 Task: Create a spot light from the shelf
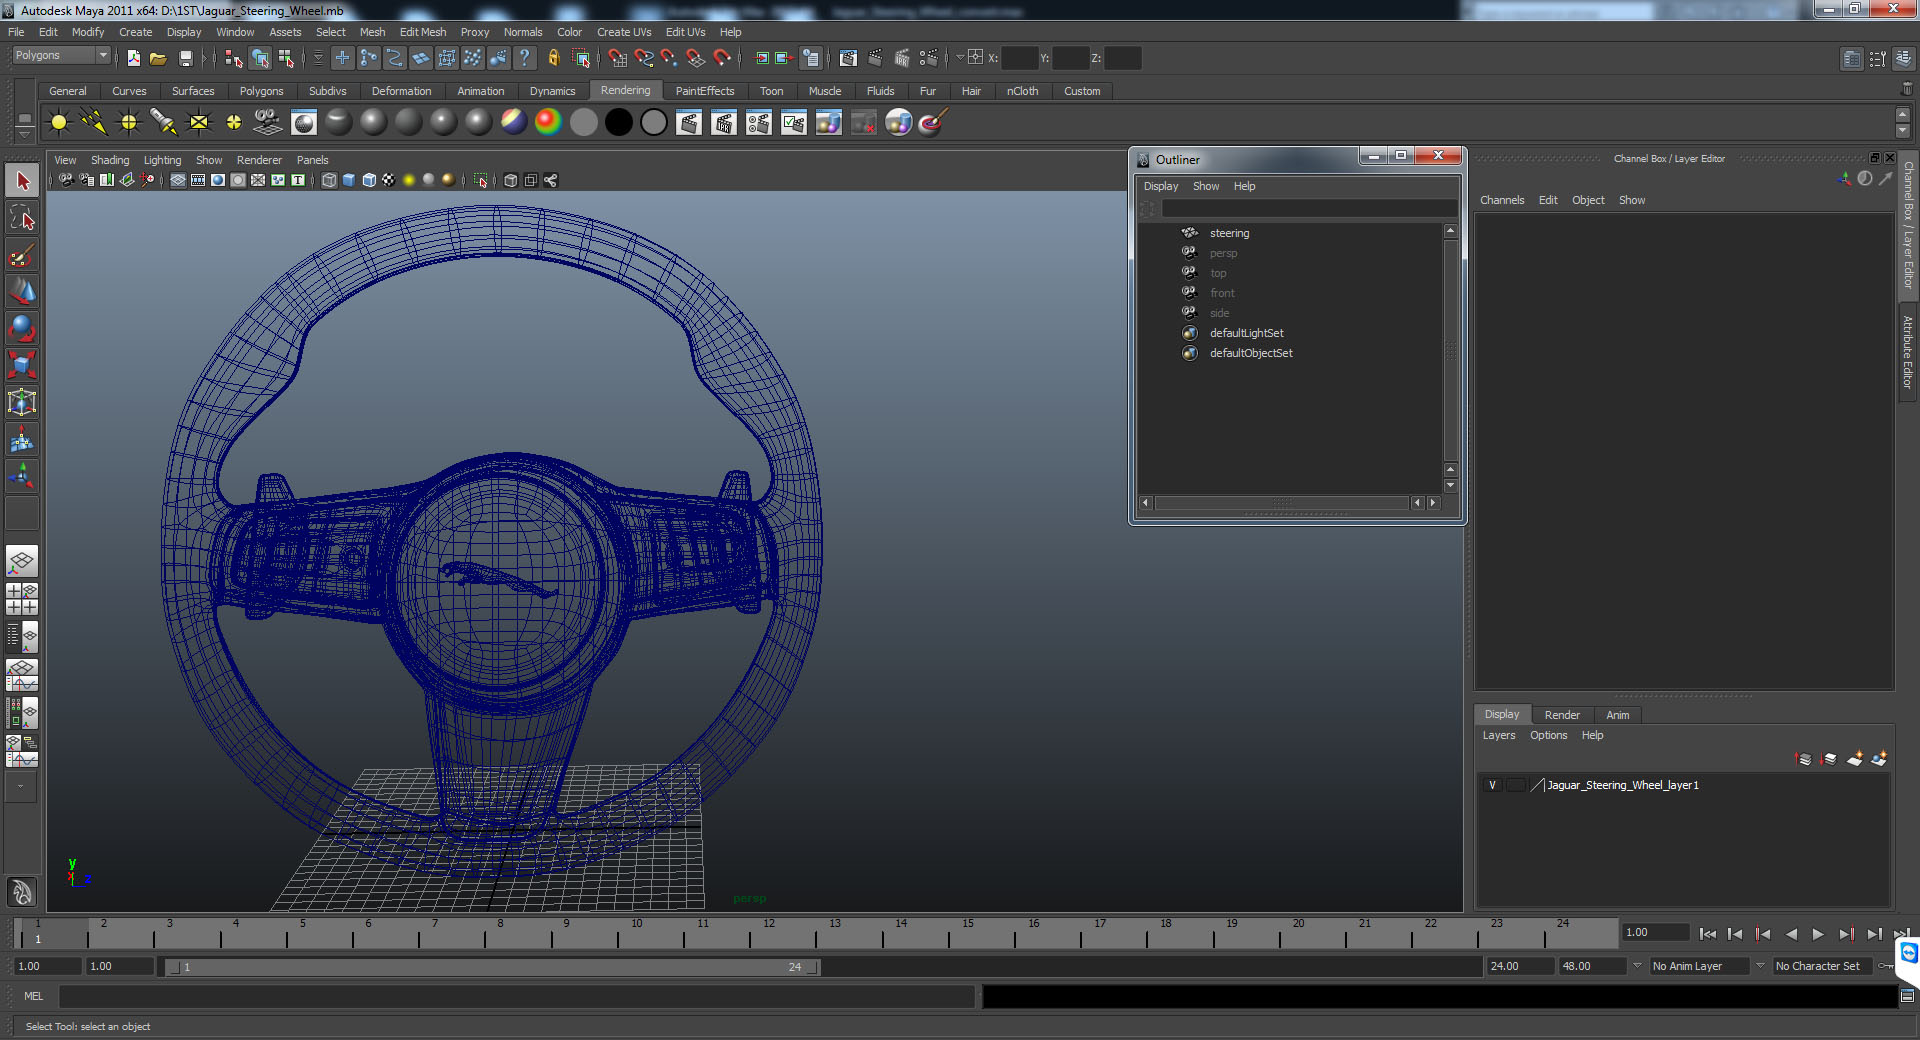(163, 123)
